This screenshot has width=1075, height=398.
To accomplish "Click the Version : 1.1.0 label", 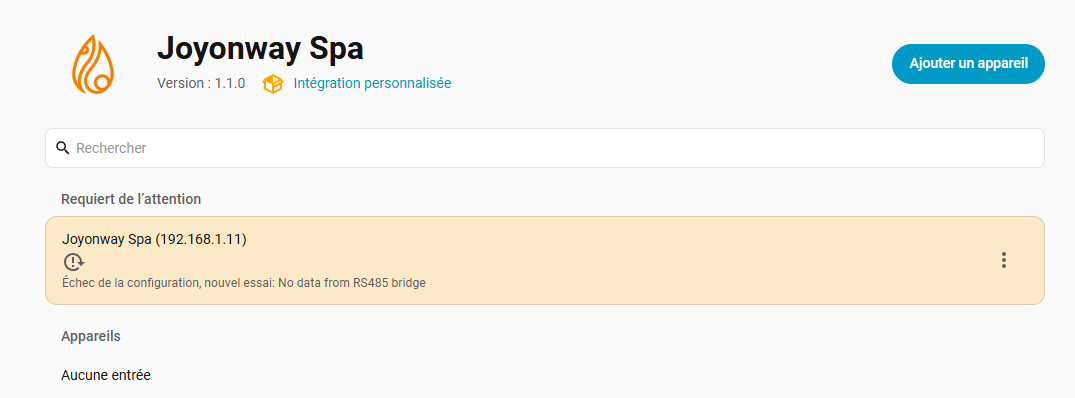I will (201, 84).
